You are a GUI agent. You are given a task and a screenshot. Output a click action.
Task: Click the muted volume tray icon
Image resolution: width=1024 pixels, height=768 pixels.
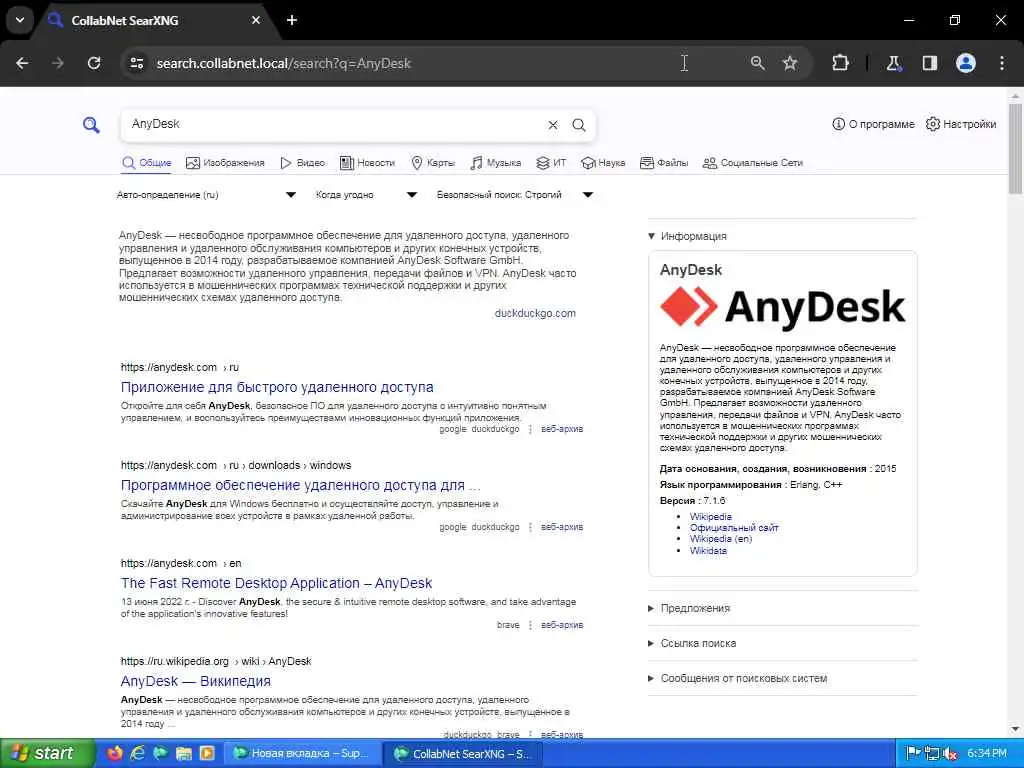pyautogui.click(x=951, y=754)
